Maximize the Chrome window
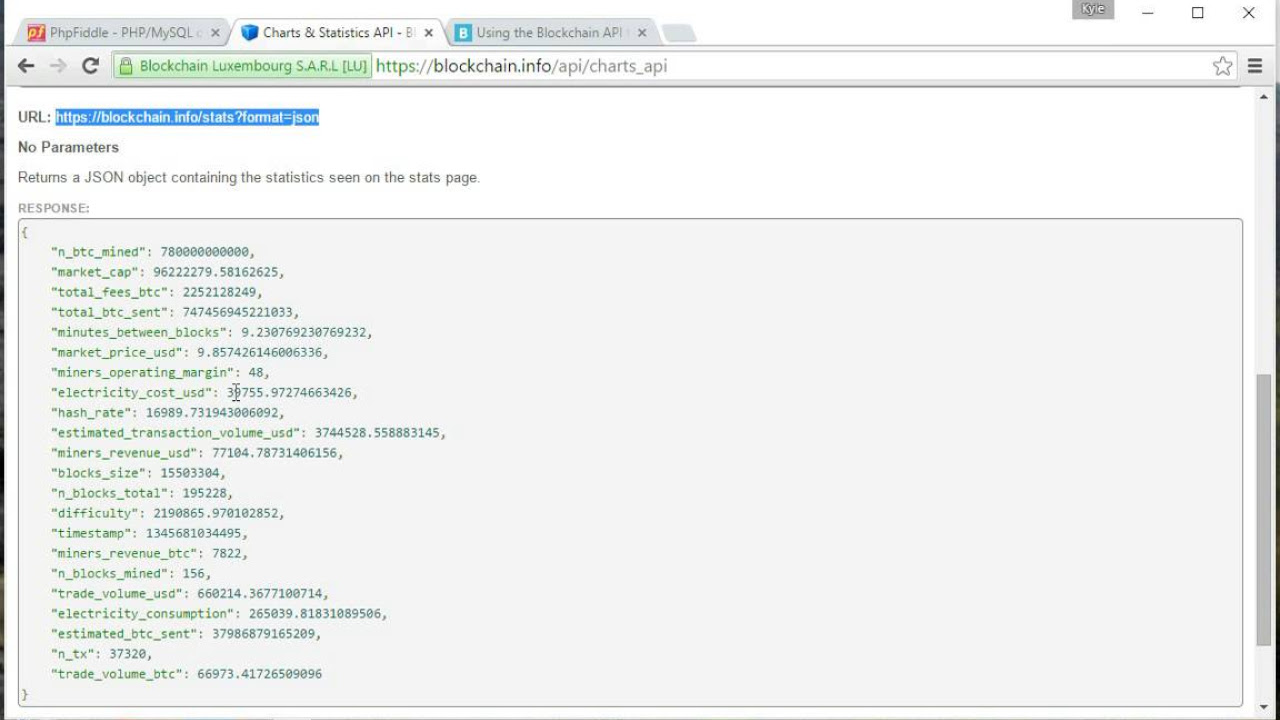This screenshot has width=1280, height=720. [x=1198, y=13]
